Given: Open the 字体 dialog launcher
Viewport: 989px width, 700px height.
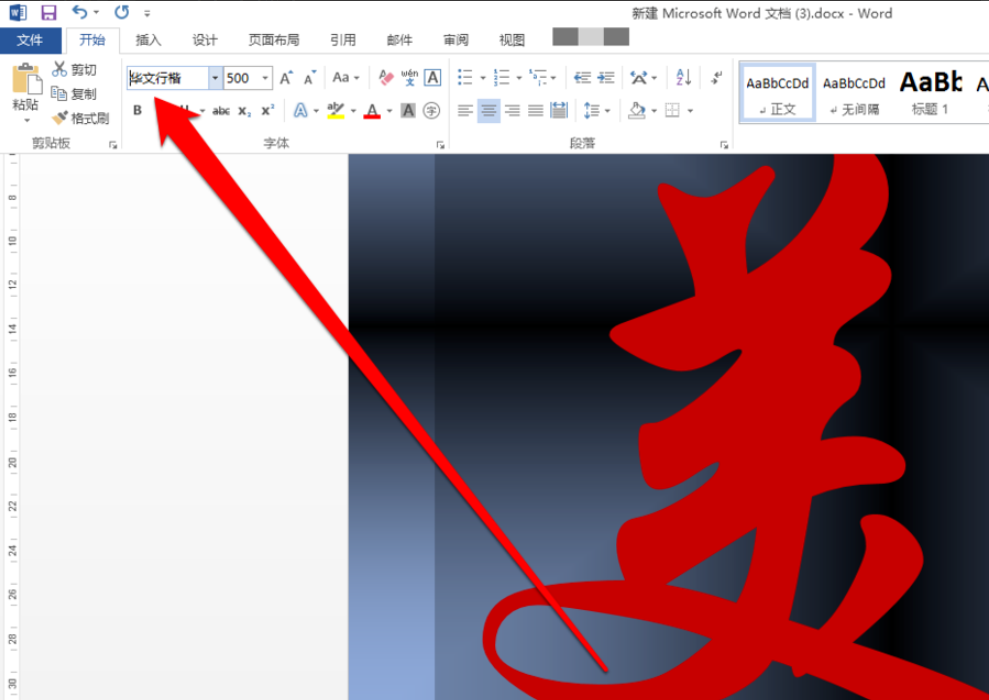Looking at the screenshot, I should (440, 145).
